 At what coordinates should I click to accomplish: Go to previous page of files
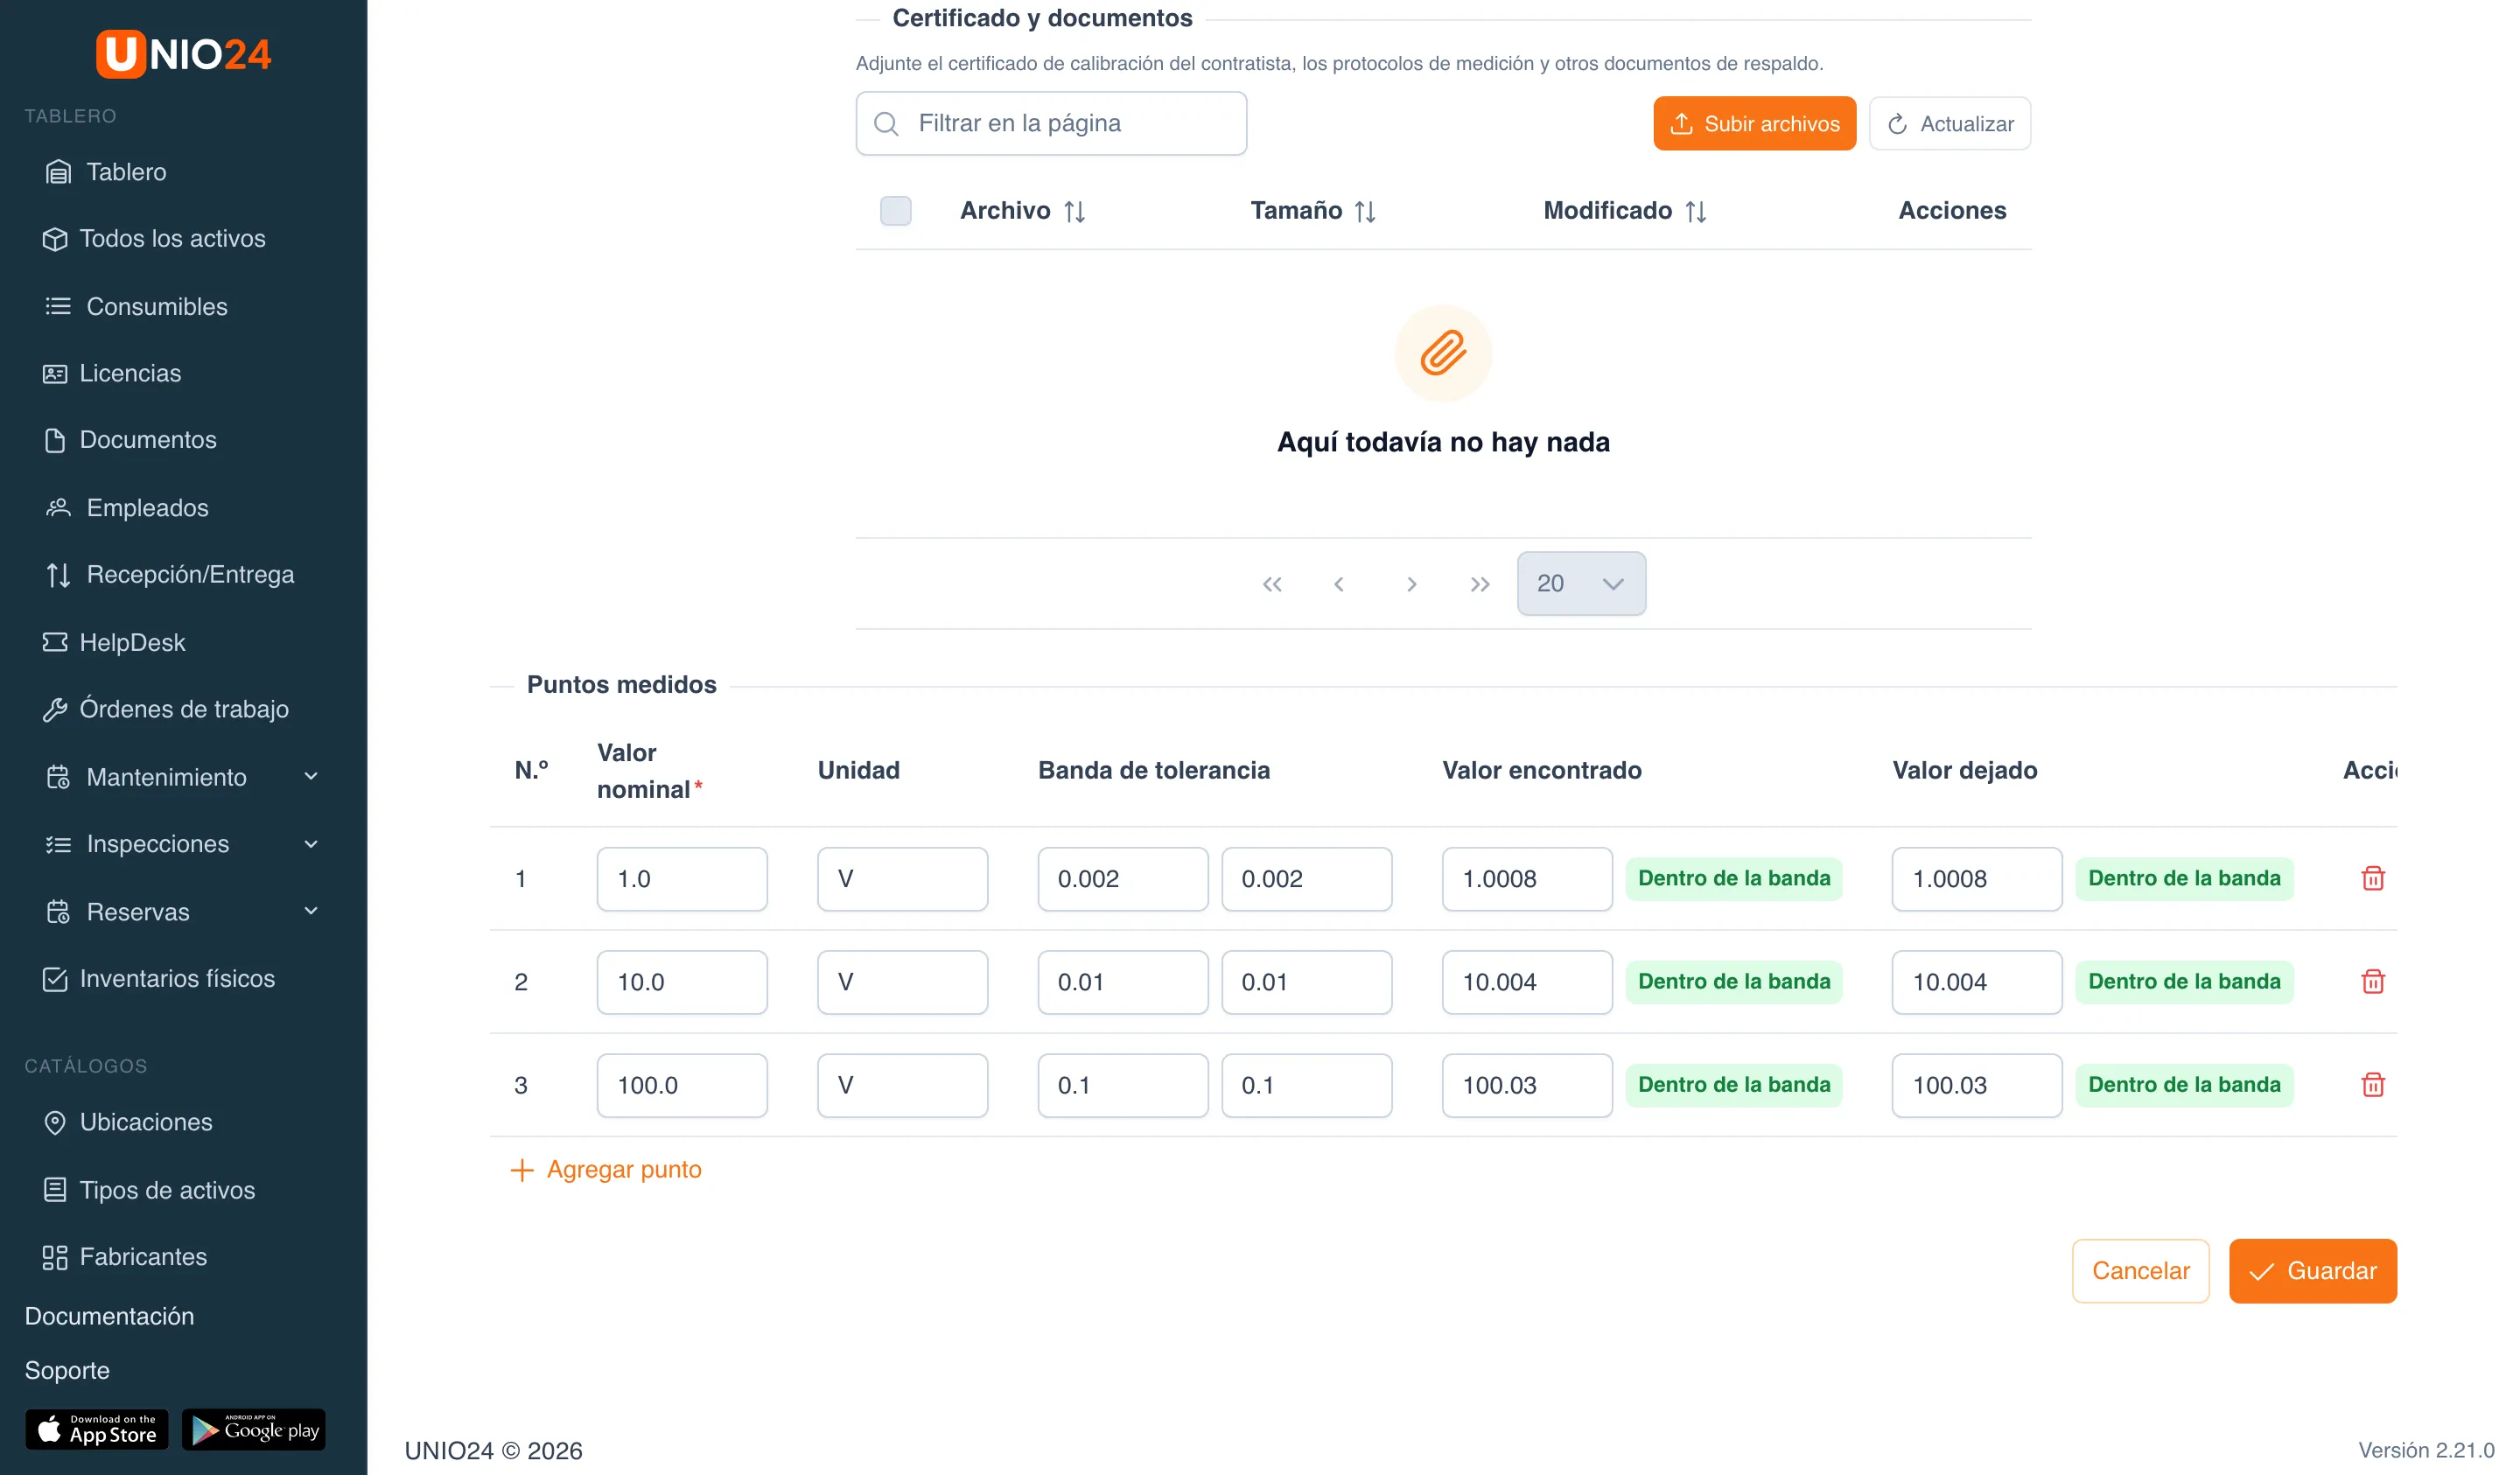pyautogui.click(x=1339, y=583)
